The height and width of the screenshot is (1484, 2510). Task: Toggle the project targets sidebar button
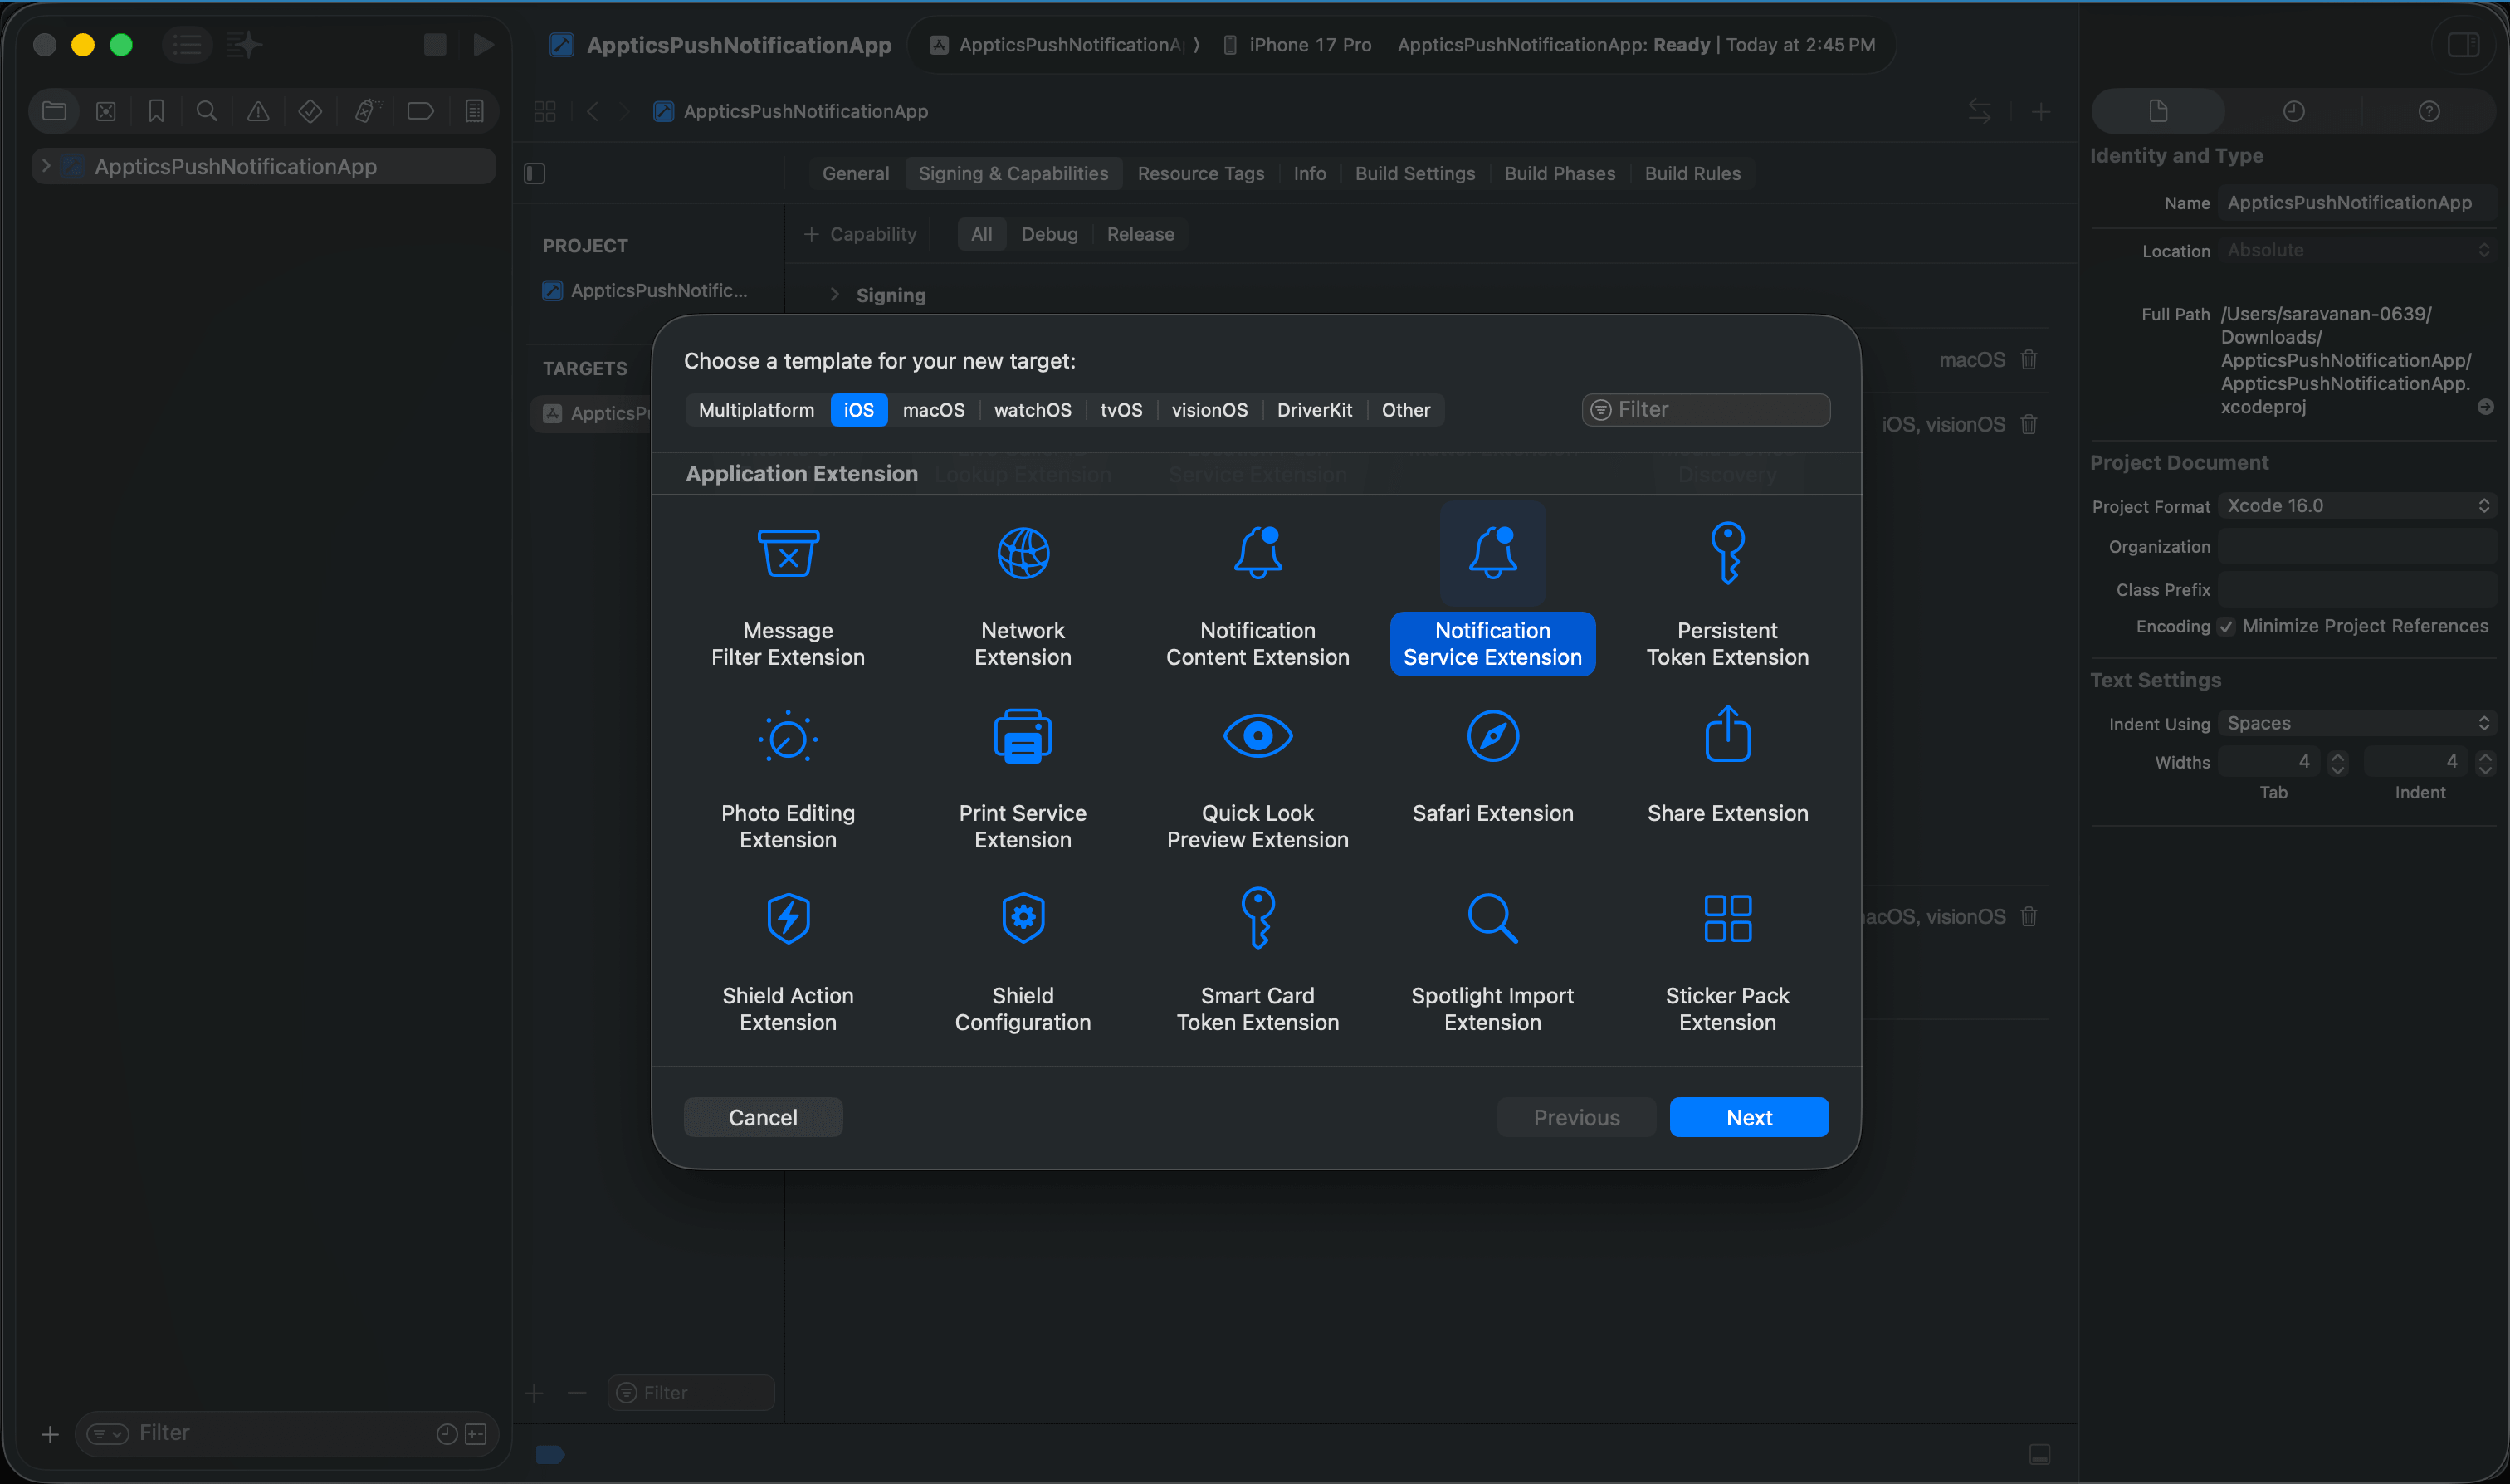click(535, 174)
